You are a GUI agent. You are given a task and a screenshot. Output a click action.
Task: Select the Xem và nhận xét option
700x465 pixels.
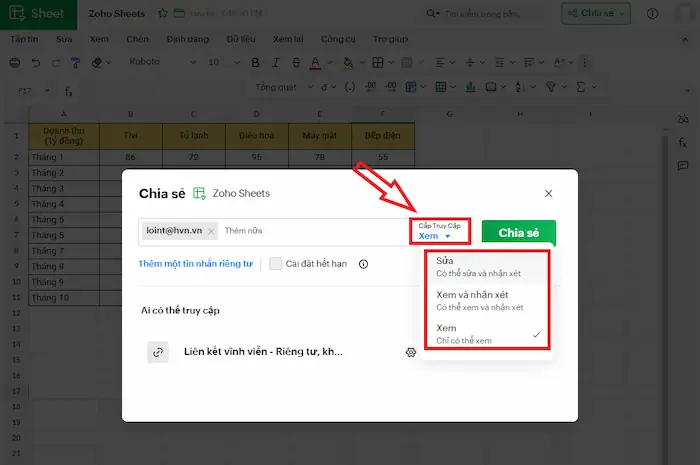click(x=487, y=300)
